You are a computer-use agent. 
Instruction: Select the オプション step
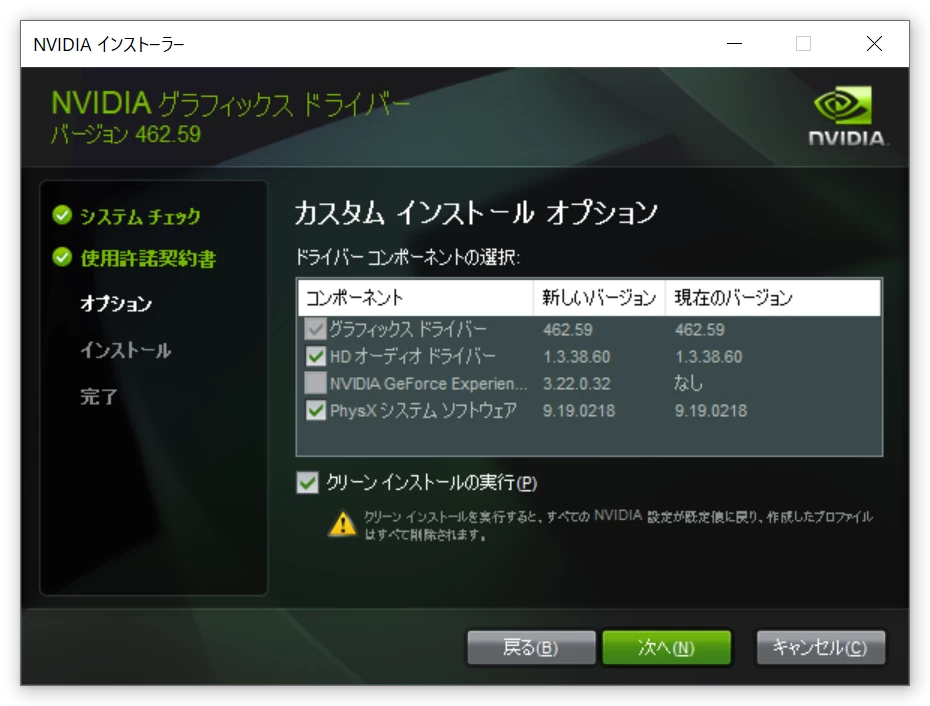pos(116,304)
